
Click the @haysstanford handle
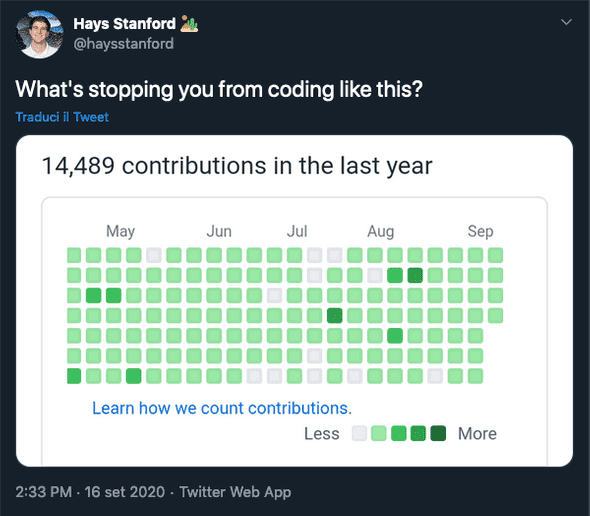[x=123, y=44]
